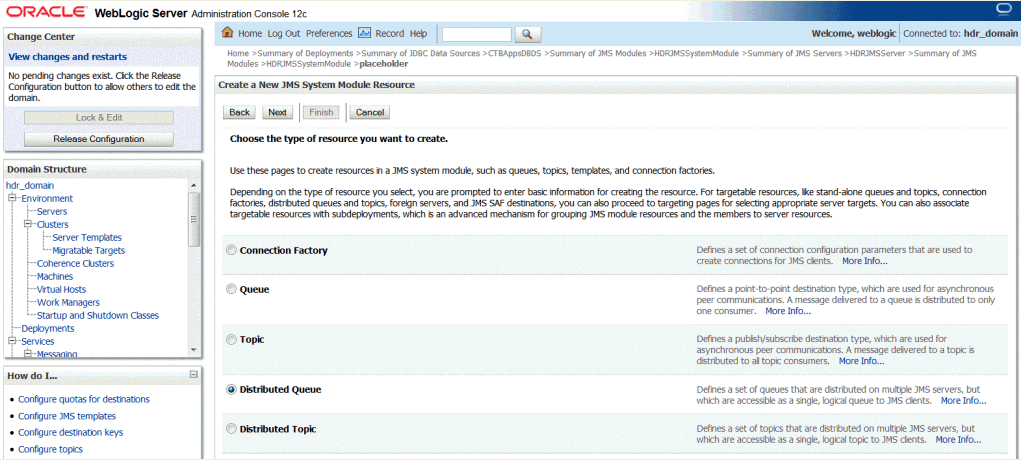This screenshot has width=1021, height=460.
Task: Click the Record chart icon
Action: [x=365, y=33]
